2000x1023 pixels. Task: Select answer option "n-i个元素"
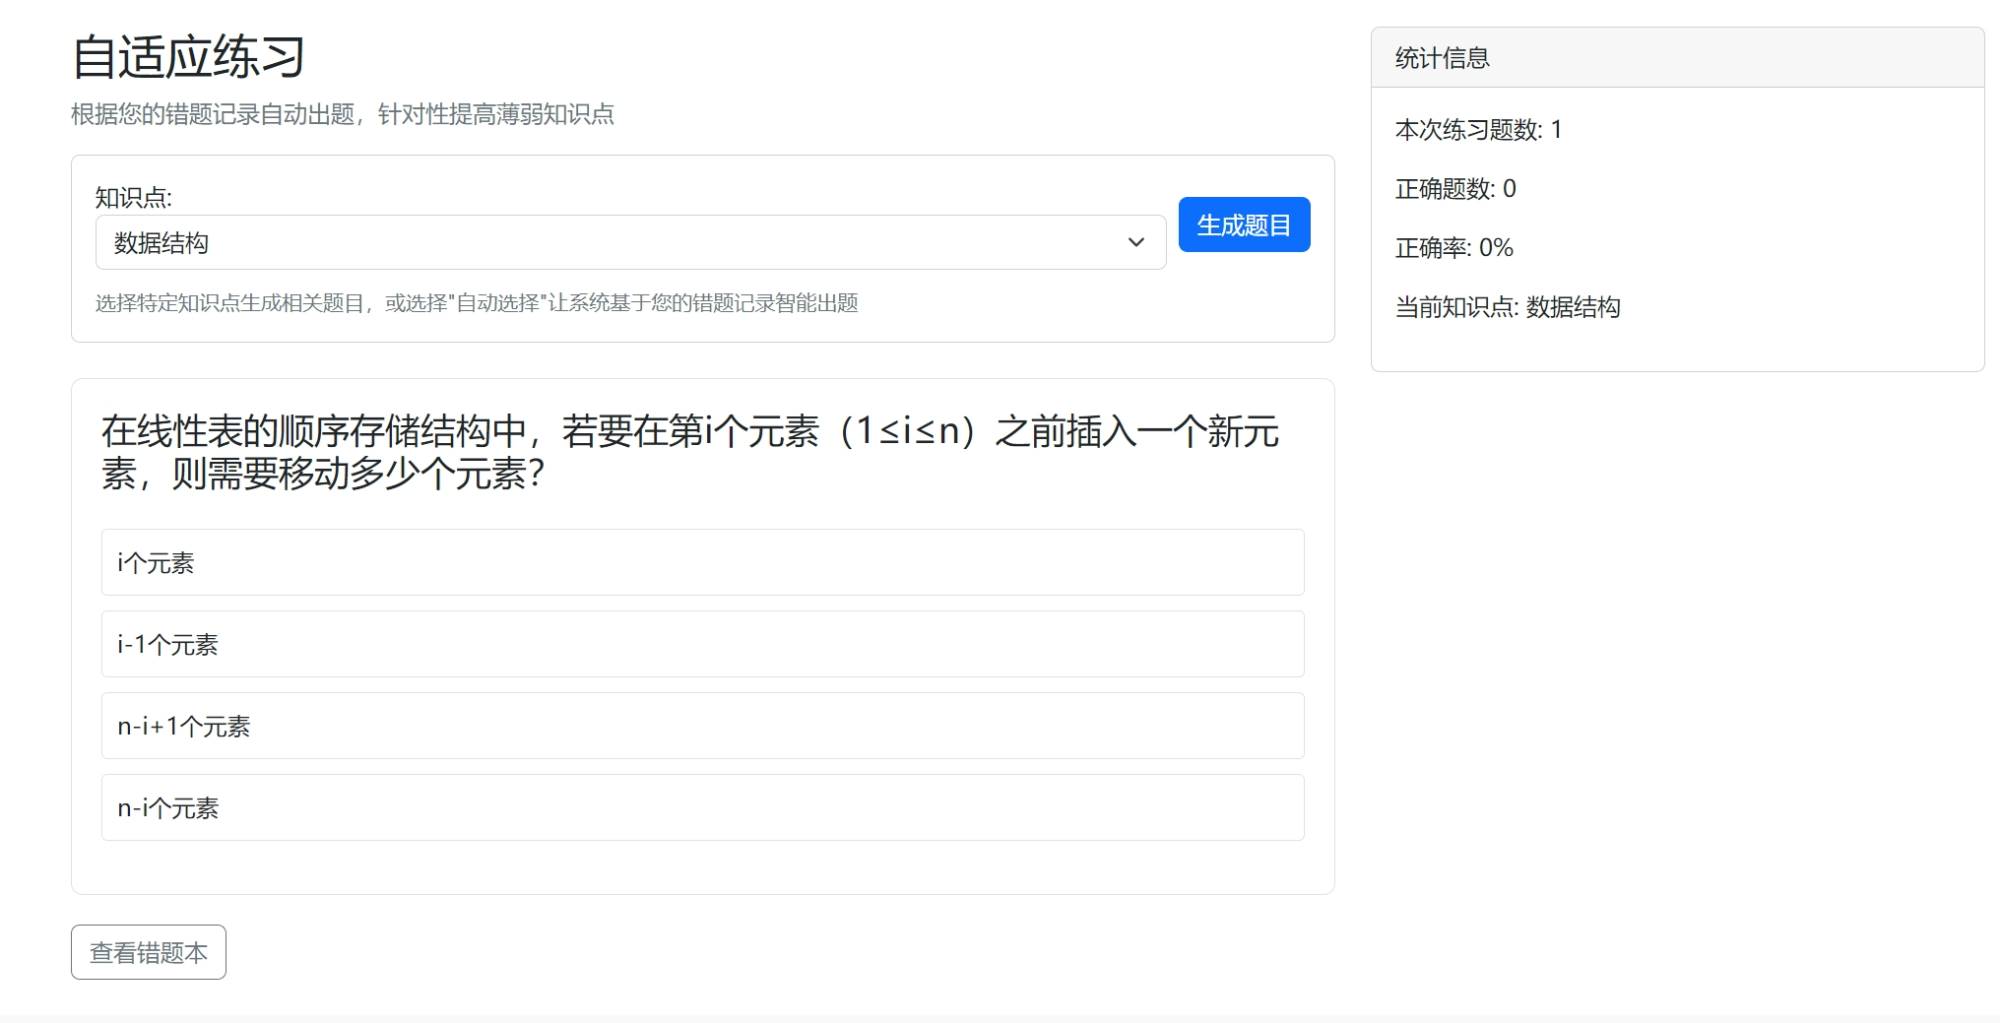pos(702,808)
